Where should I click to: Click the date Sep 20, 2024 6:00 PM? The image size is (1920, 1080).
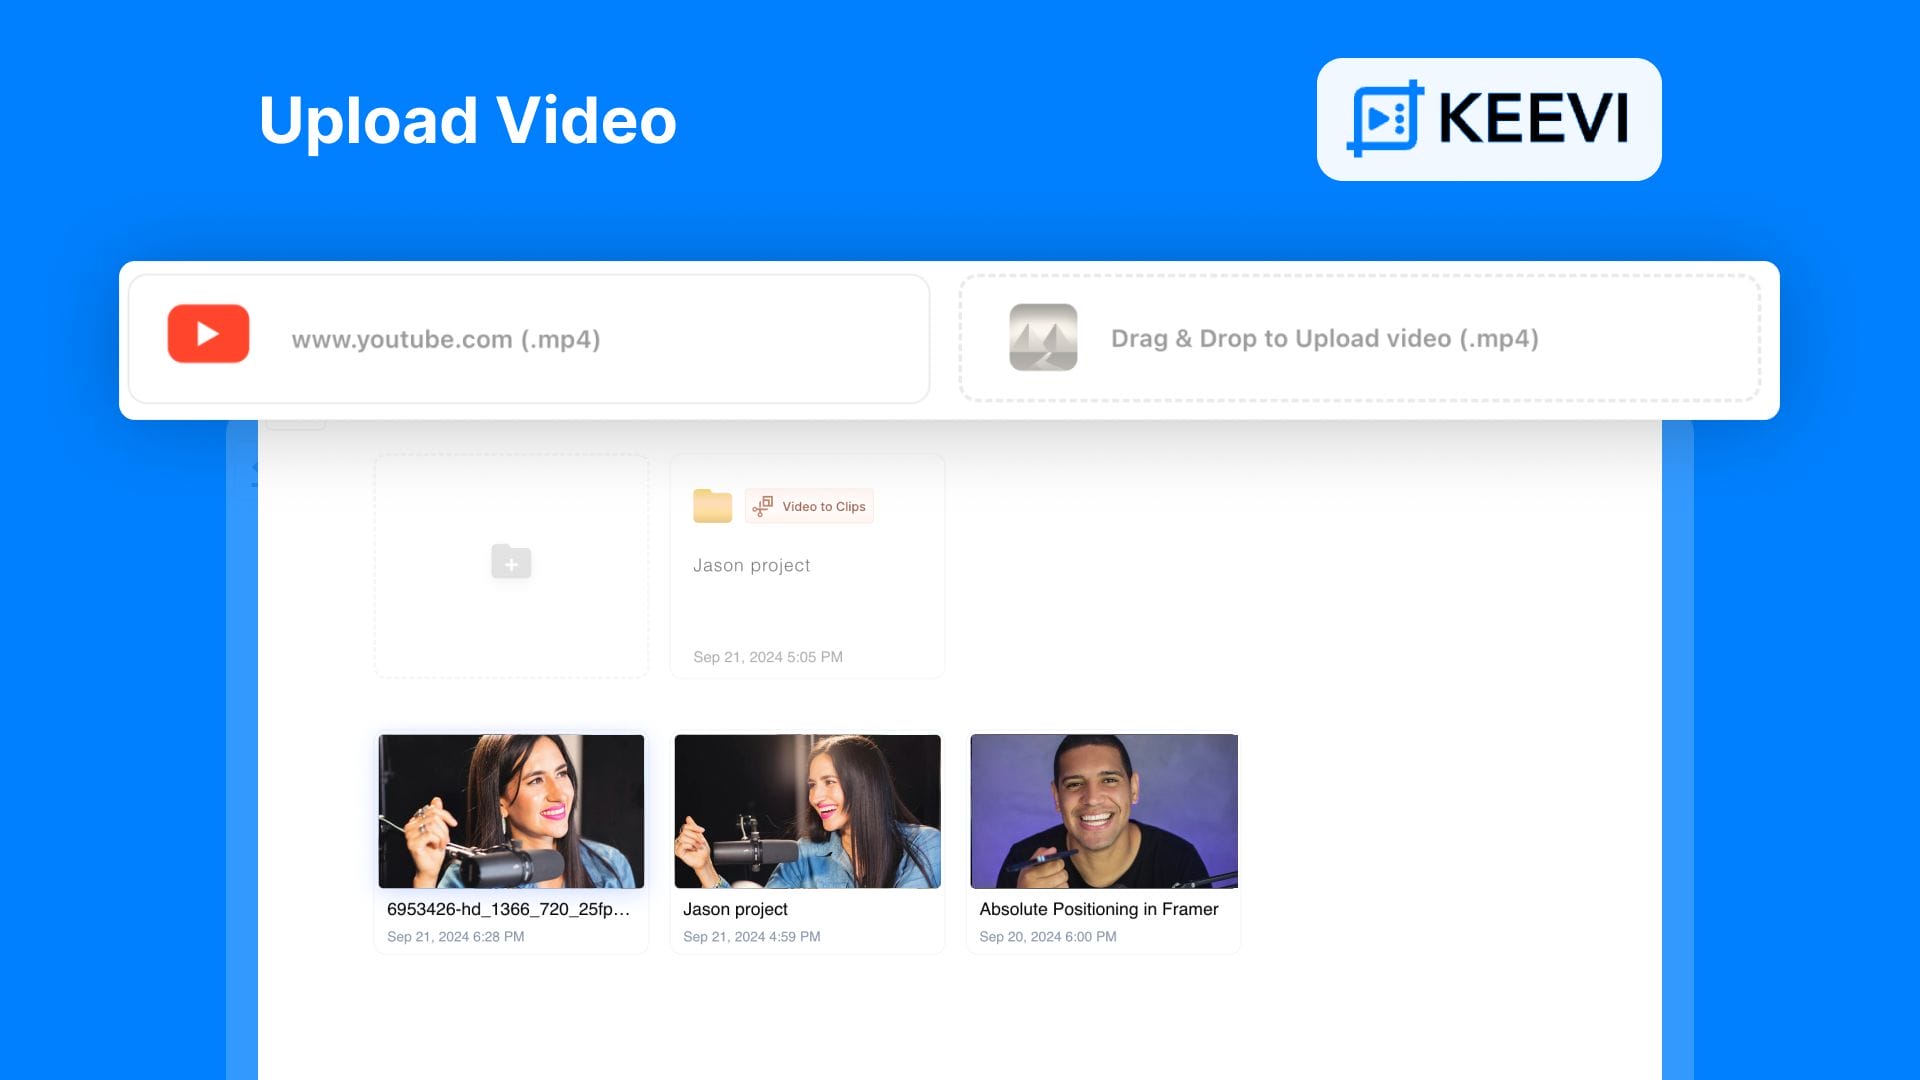(1047, 937)
